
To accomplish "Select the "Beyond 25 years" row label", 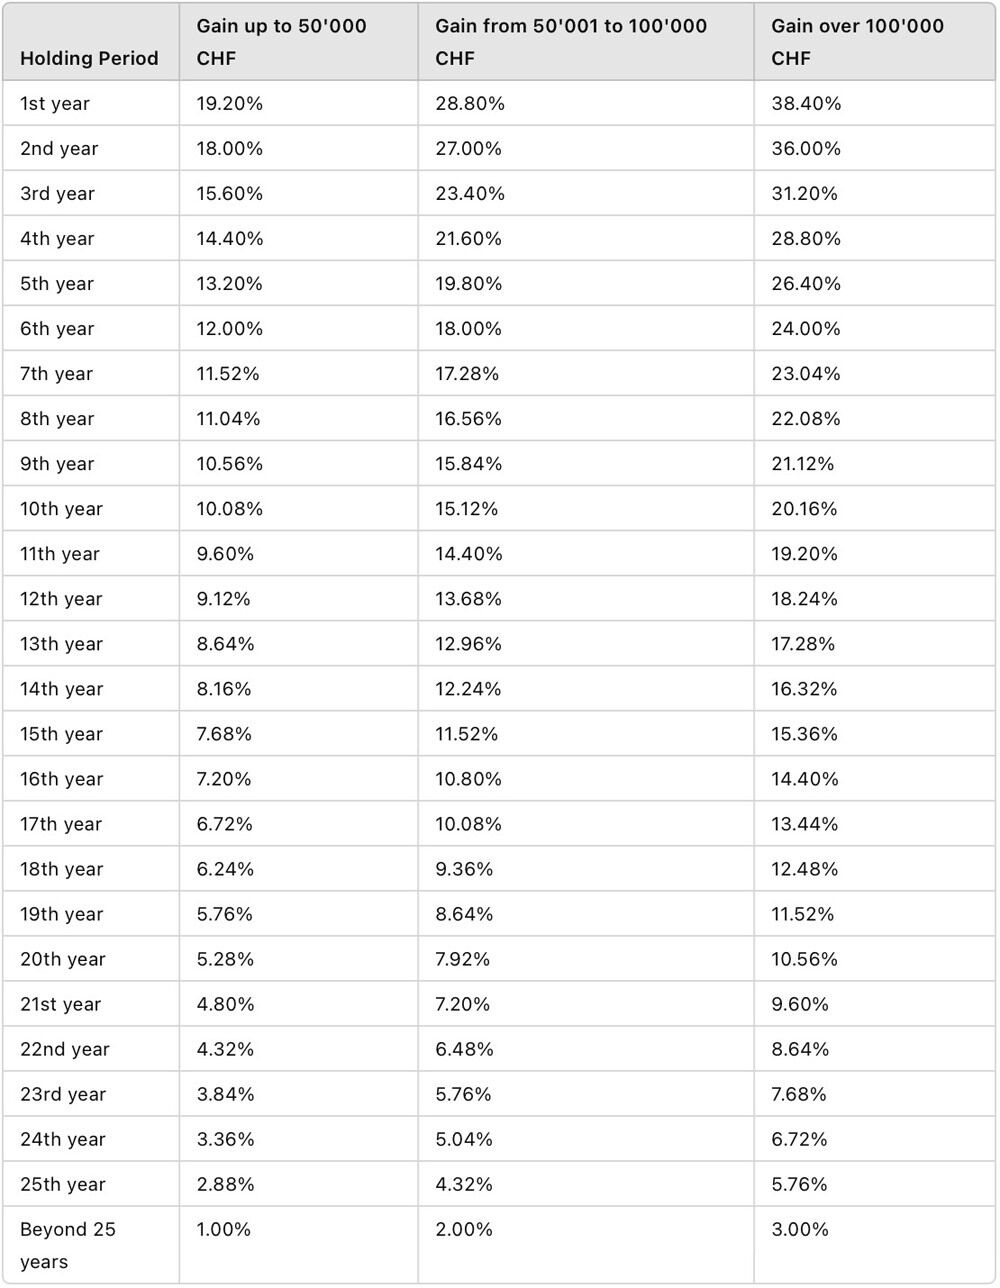I will point(68,1245).
